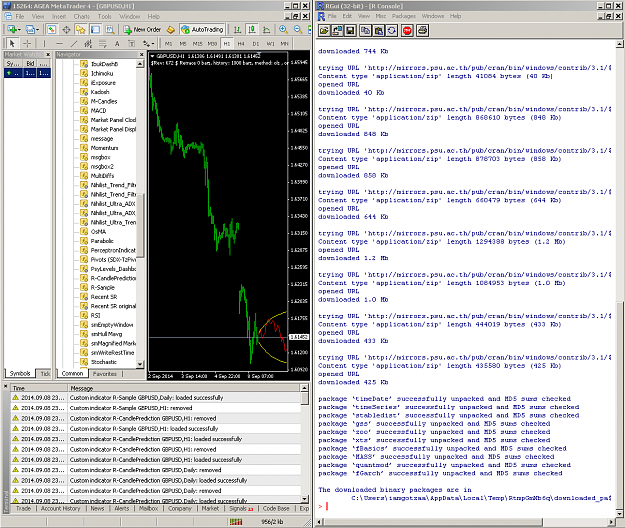Viewport: 625px width, 528px height.
Task: Click the New Order button
Action: [142, 29]
